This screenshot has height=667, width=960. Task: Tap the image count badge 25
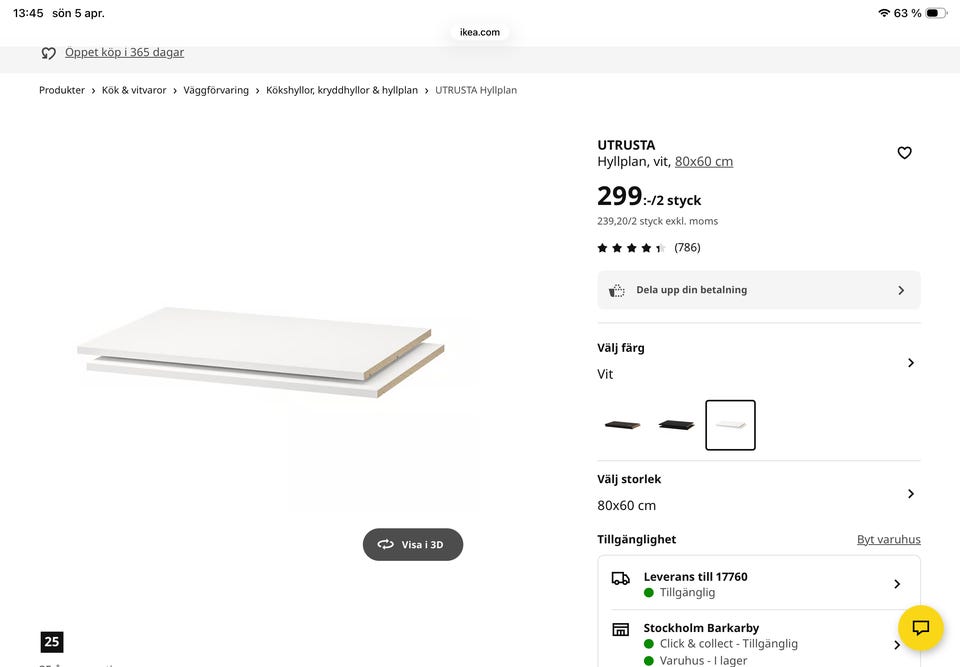[x=52, y=642]
